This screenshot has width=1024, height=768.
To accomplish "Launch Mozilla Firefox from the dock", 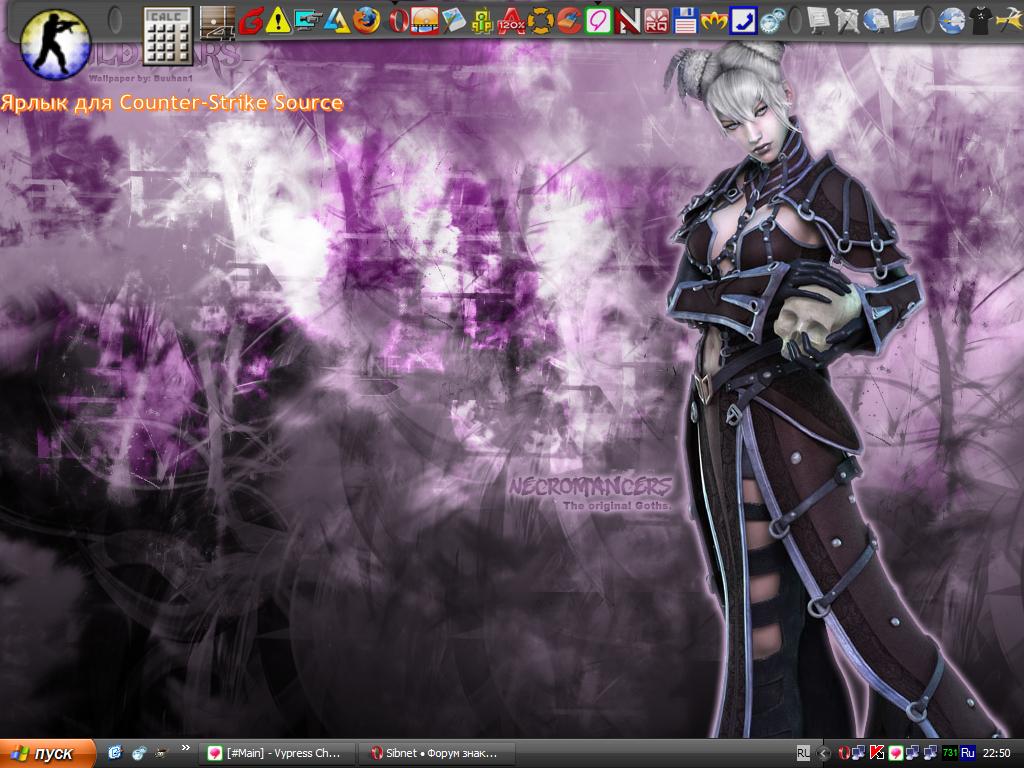I will coord(366,21).
